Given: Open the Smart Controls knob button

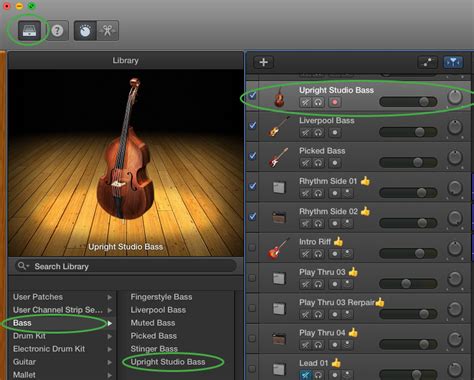Looking at the screenshot, I should pos(85,31).
